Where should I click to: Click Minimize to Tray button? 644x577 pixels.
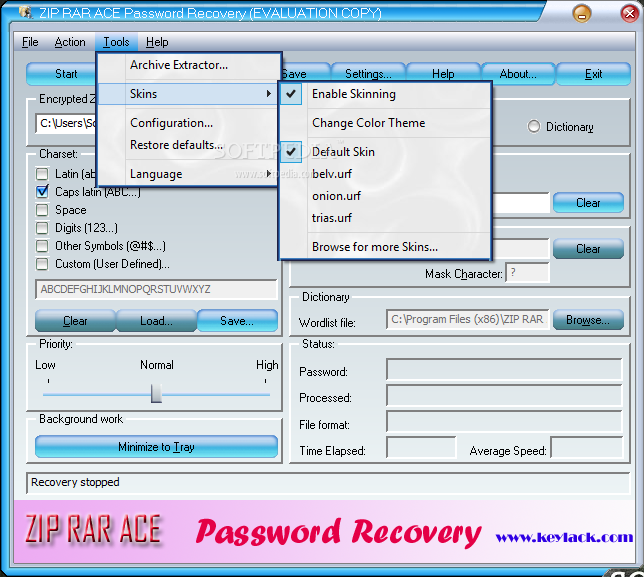pos(156,446)
